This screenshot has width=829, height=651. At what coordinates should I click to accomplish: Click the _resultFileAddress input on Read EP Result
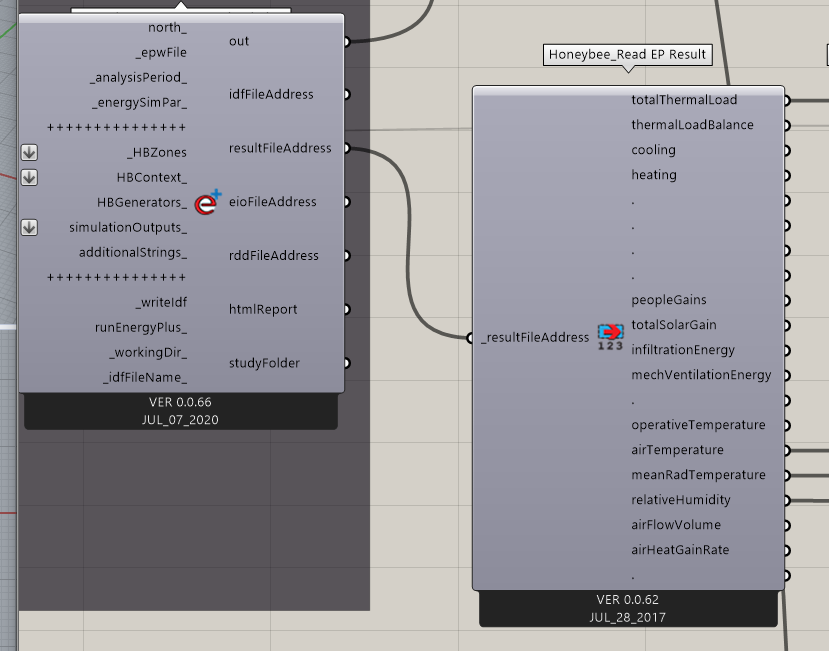point(535,337)
